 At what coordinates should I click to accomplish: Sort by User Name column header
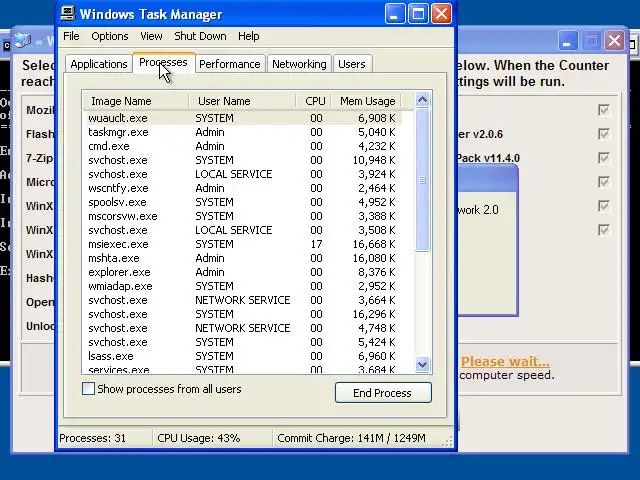click(242, 101)
